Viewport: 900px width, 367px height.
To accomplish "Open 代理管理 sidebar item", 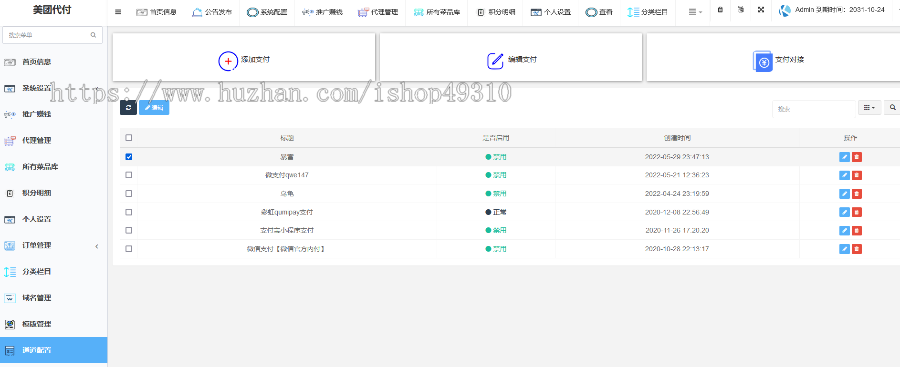I will [53, 141].
